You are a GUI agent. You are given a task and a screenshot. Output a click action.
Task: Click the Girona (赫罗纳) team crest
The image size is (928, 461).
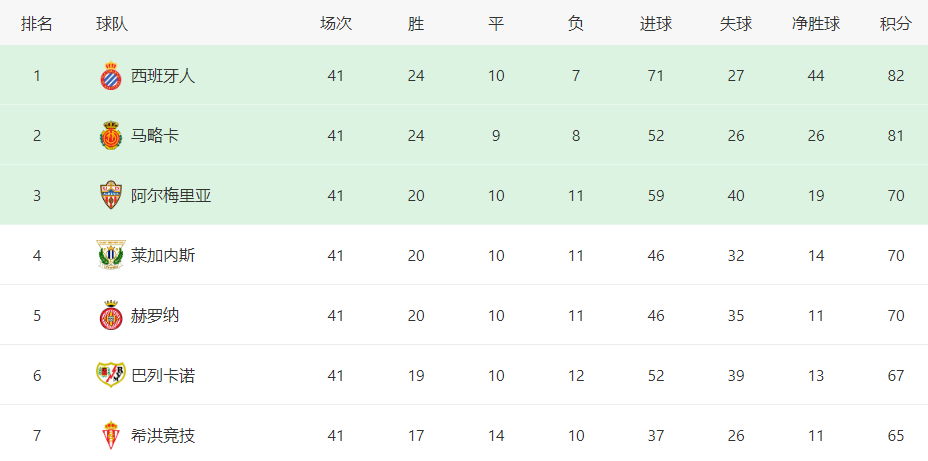111,315
